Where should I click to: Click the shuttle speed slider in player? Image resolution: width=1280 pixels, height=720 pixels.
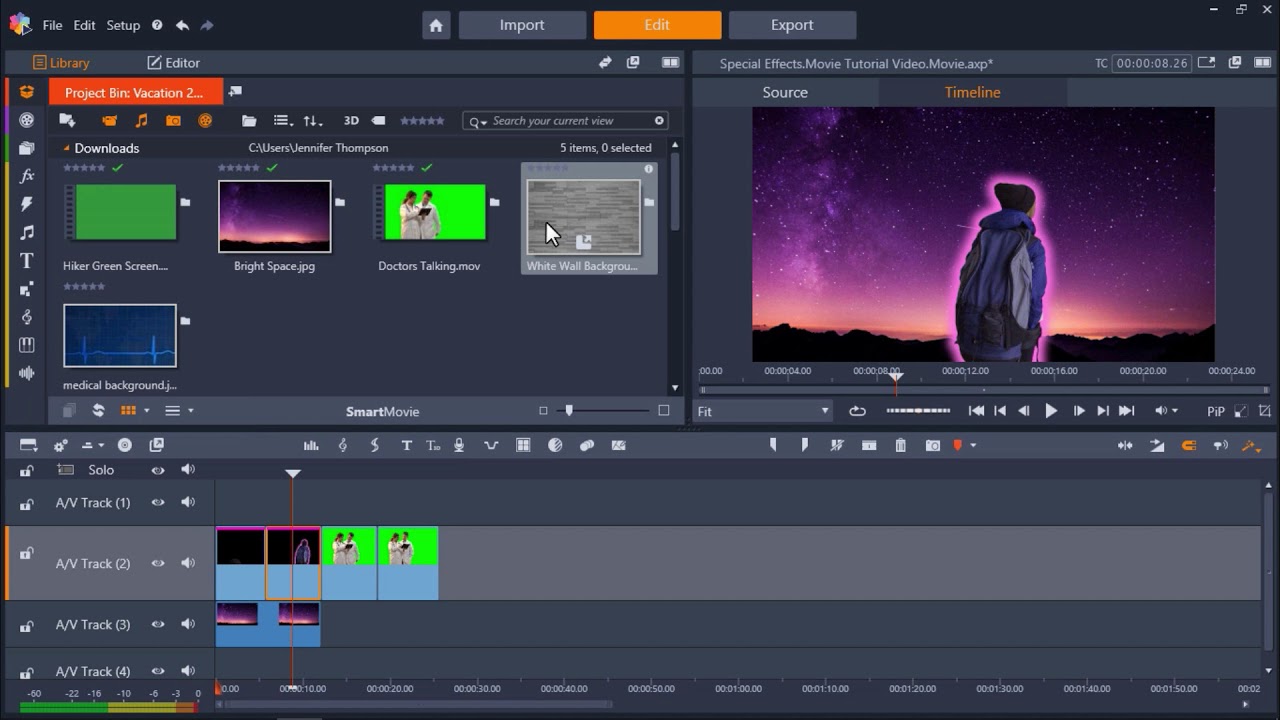[918, 411]
